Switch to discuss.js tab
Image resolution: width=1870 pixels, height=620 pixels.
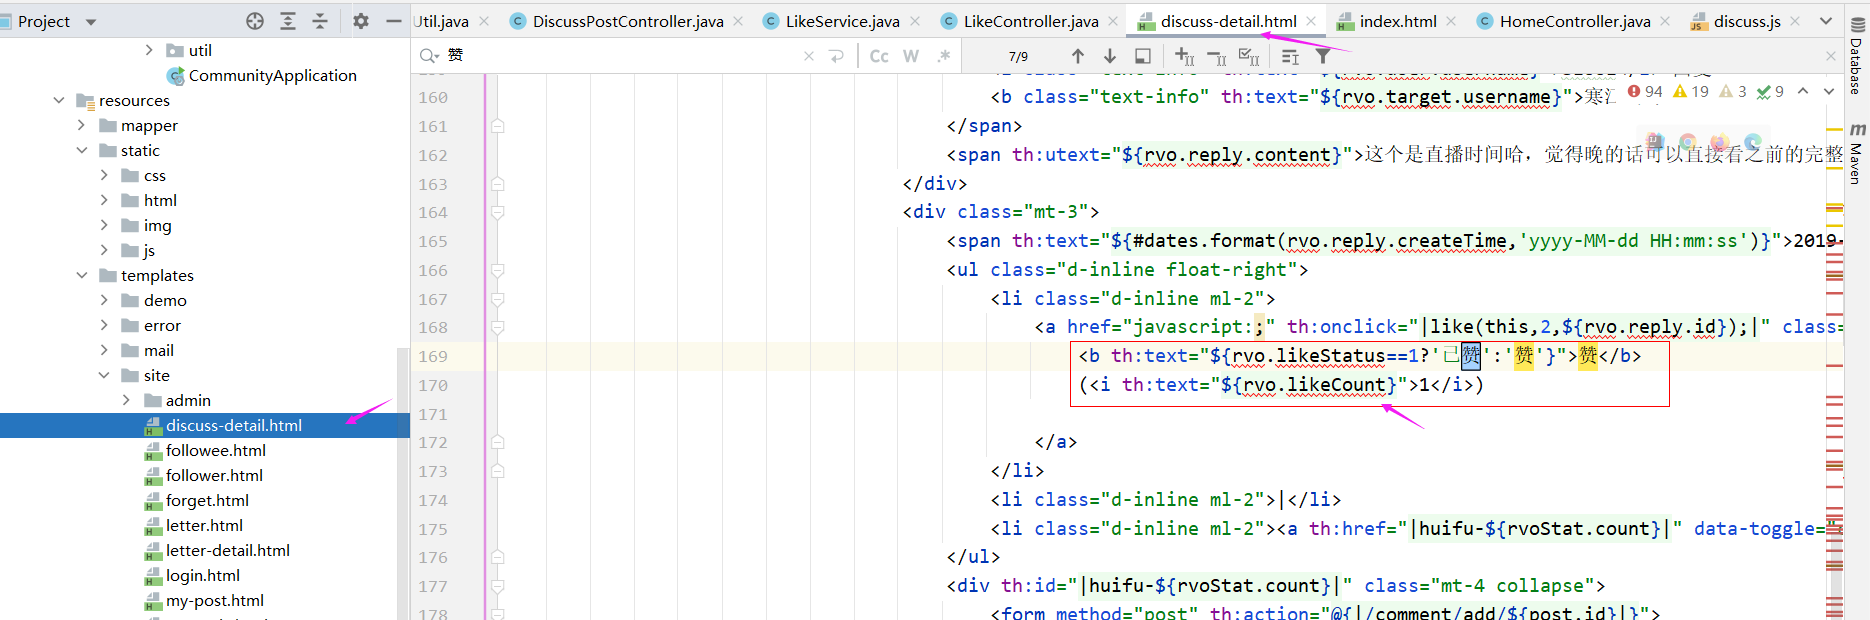[1746, 21]
